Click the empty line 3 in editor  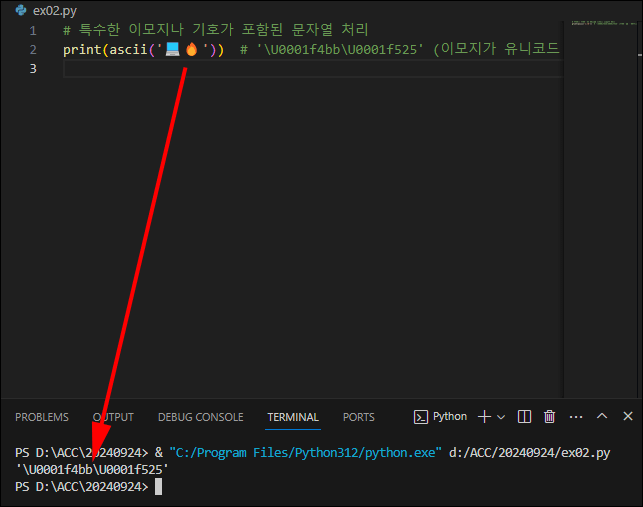point(313,69)
